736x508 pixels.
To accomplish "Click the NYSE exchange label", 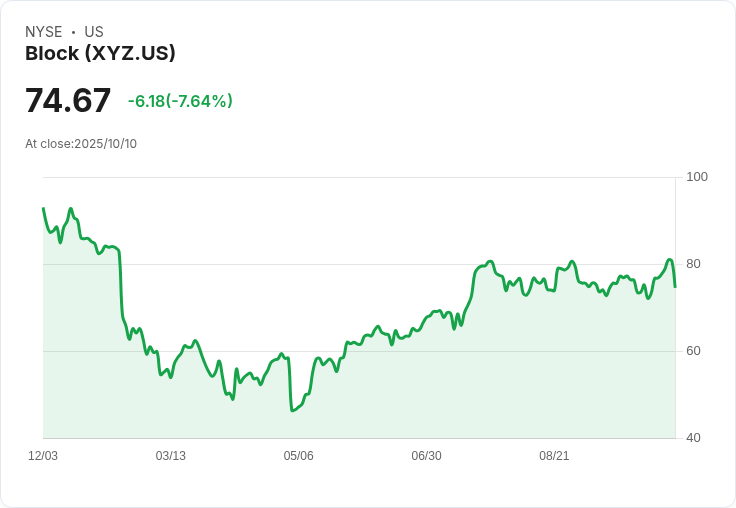I will click(x=44, y=32).
